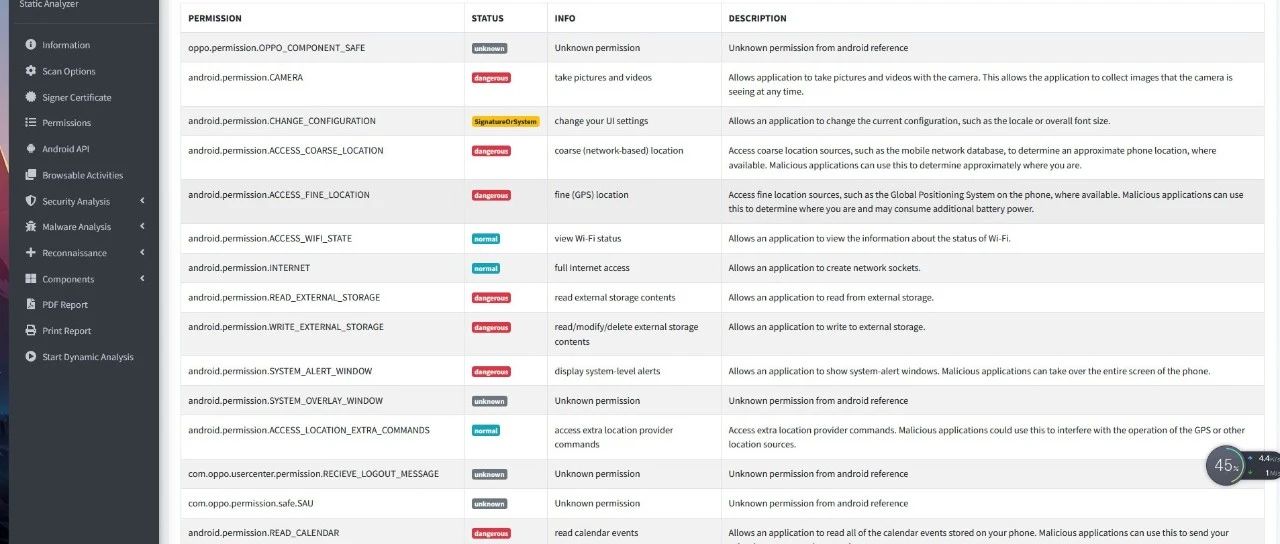
Task: Expand the Reconnaissance submenu arrow
Action: [x=142, y=253]
